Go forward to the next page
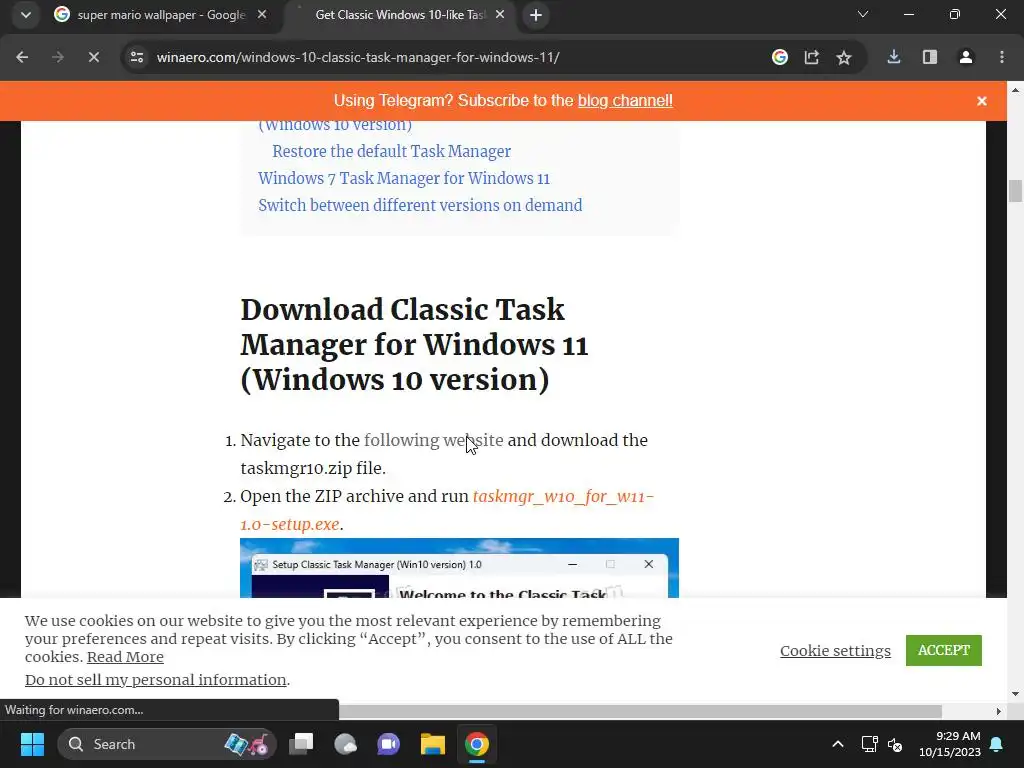Image resolution: width=1024 pixels, height=768 pixels. (x=58, y=57)
